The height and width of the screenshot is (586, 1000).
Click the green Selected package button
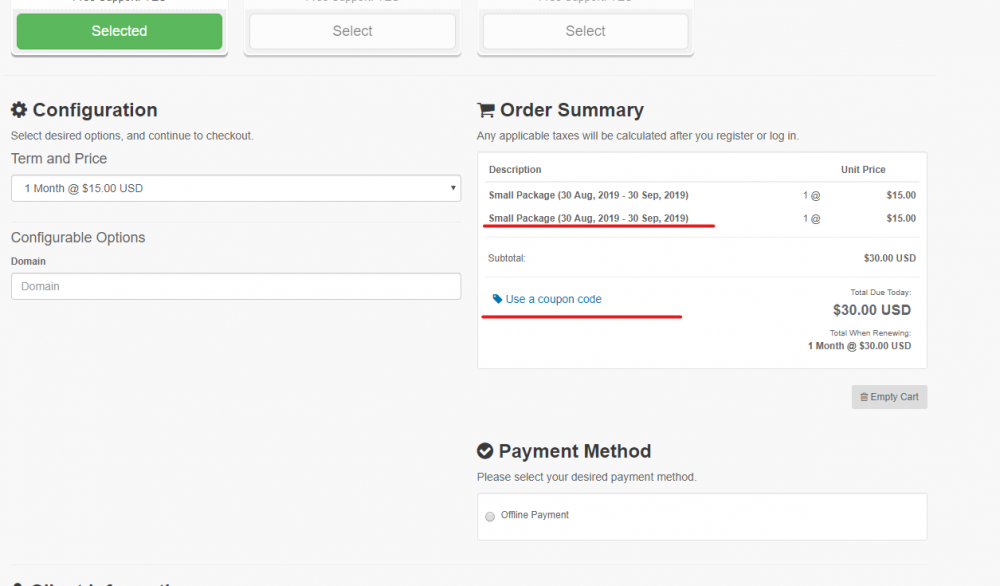click(x=119, y=31)
